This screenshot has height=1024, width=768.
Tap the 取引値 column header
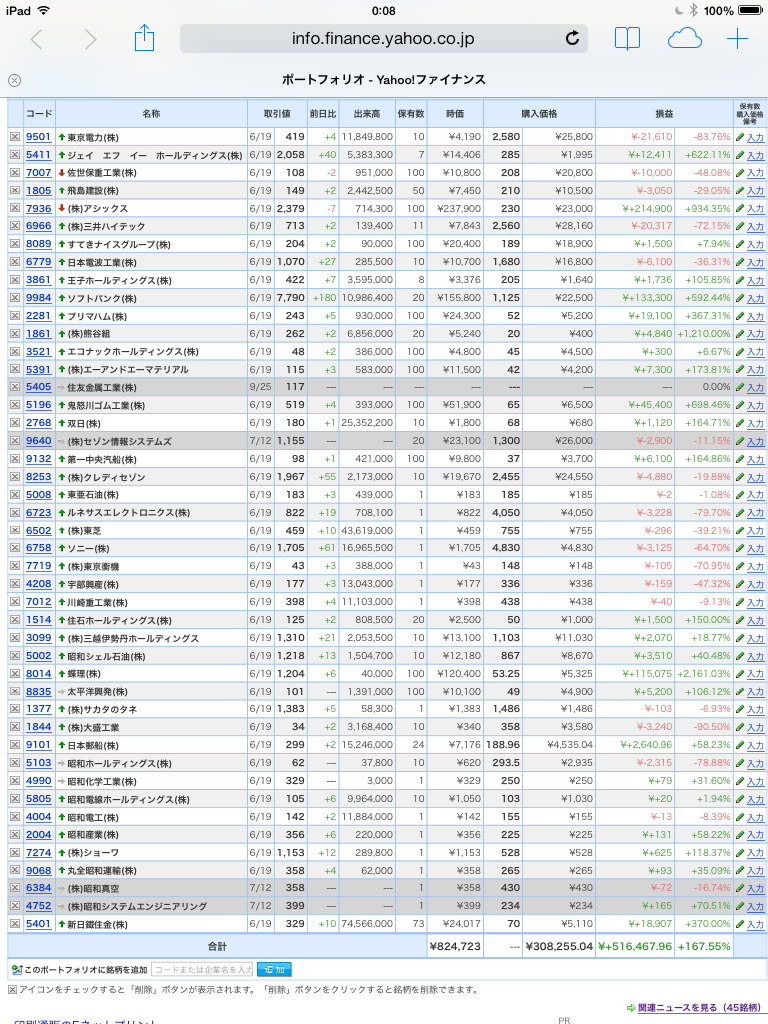click(277, 114)
